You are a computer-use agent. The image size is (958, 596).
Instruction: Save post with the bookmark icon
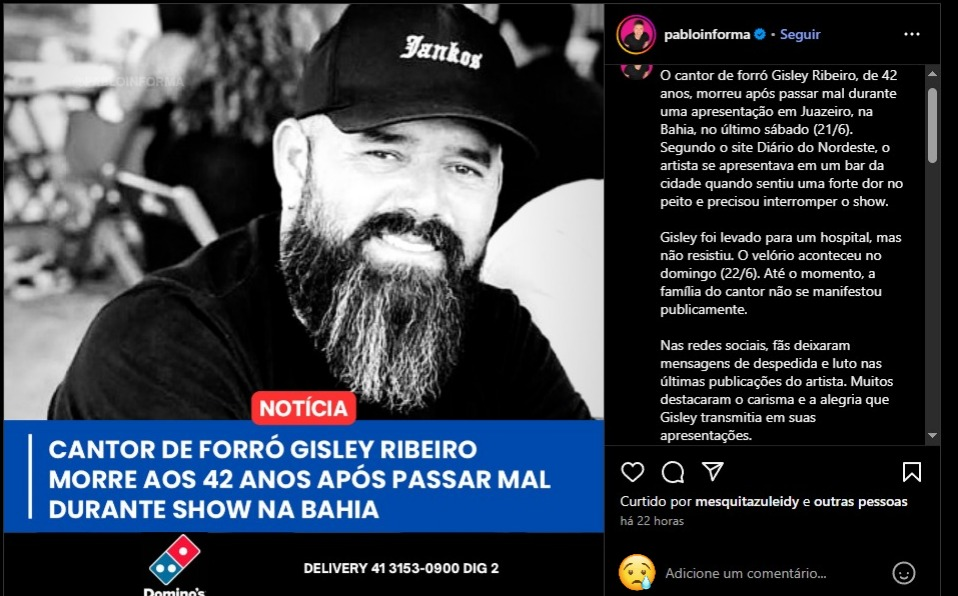(x=912, y=472)
